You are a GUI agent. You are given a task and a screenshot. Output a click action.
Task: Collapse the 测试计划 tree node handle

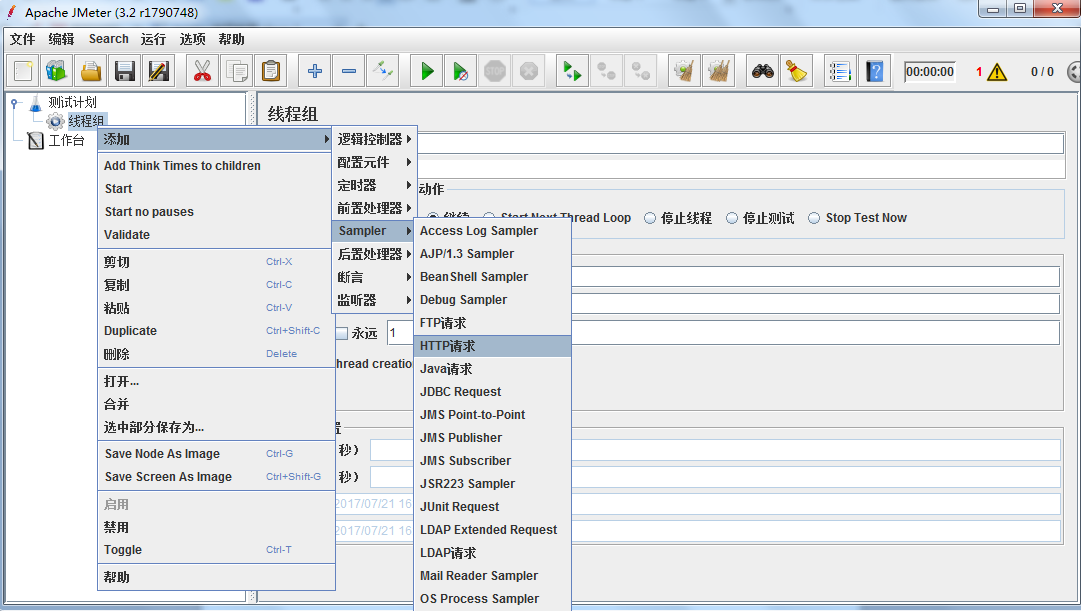(14, 103)
